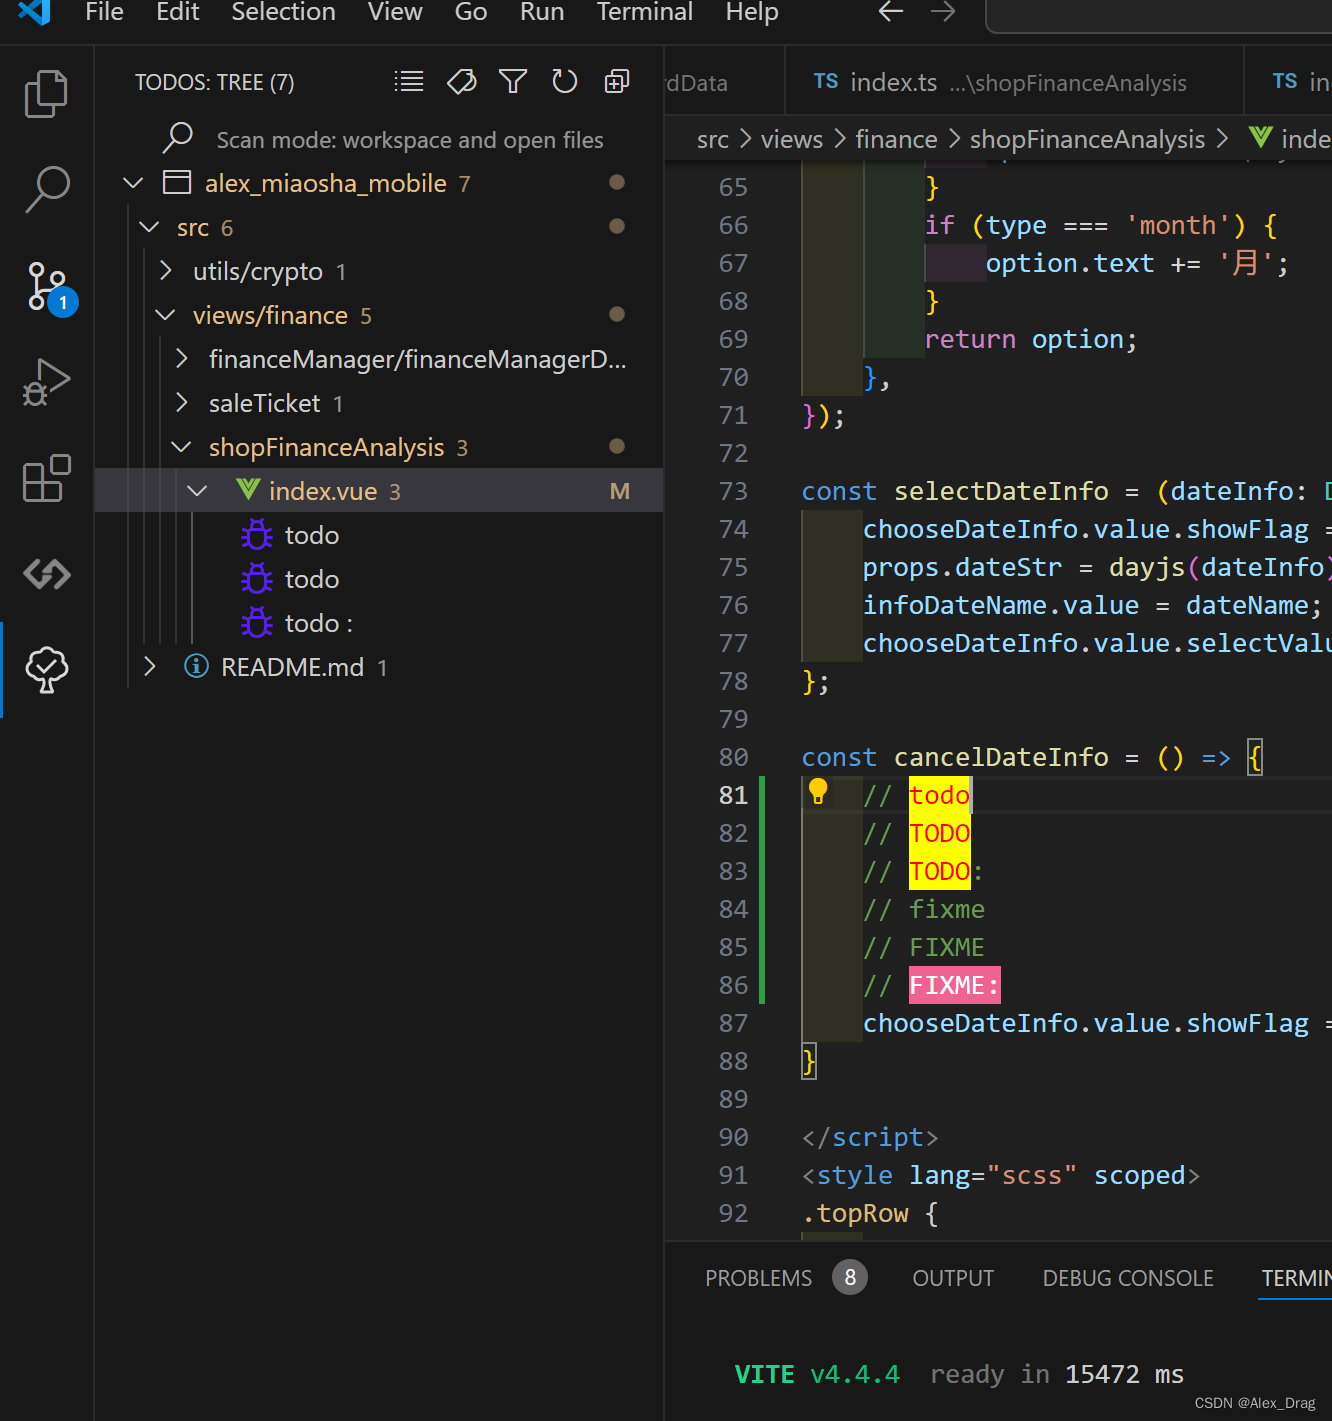Expand financeManager/financeManagerD... folder
This screenshot has width=1332, height=1421.
point(181,359)
